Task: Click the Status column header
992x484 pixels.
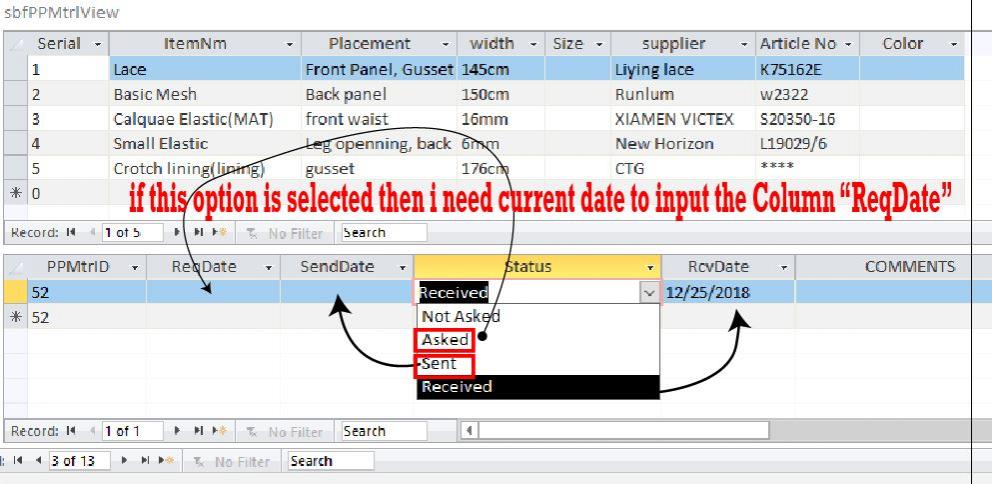Action: pos(538,267)
